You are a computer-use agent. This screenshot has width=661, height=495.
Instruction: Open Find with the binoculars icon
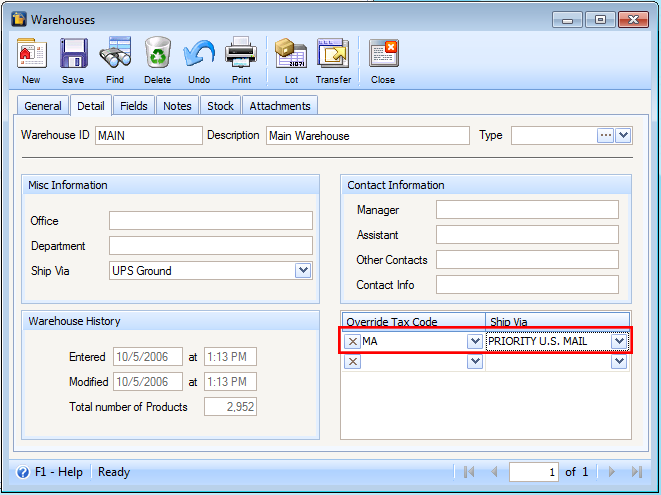point(115,53)
